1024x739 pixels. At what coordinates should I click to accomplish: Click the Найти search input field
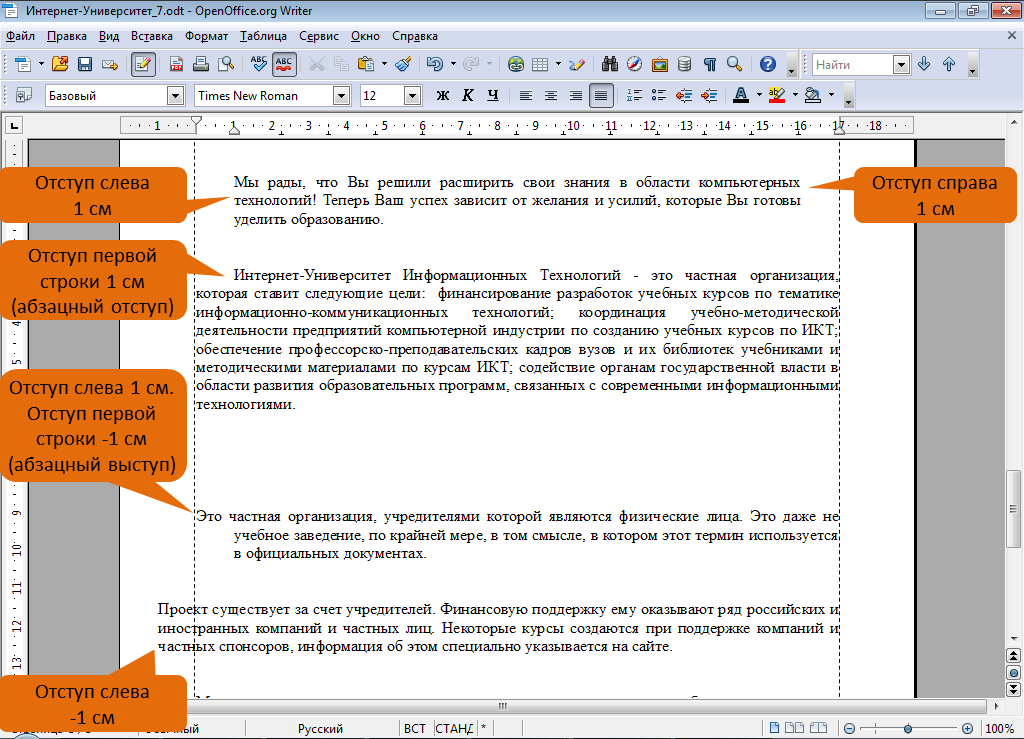853,65
